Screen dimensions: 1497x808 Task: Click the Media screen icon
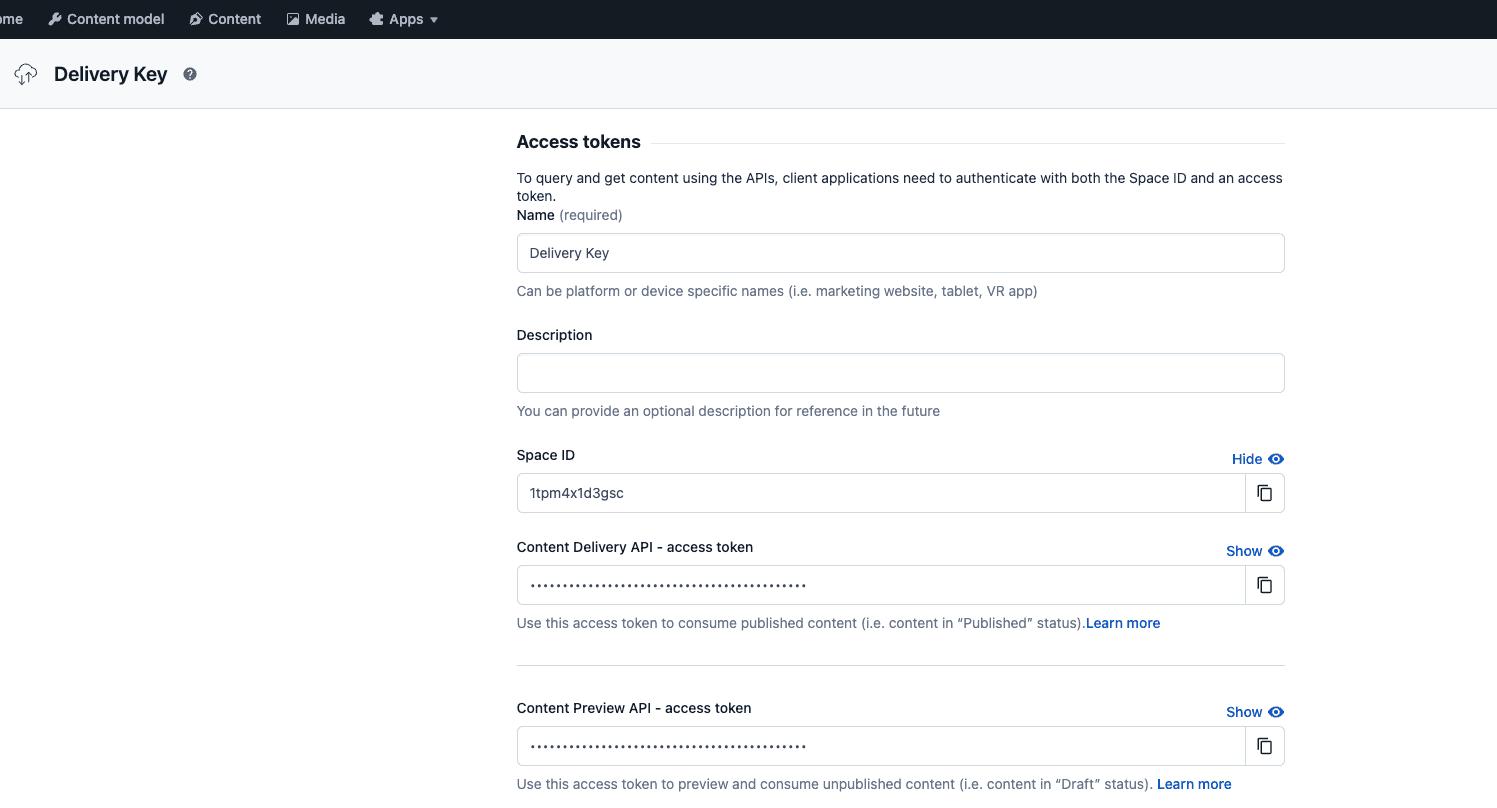291,18
